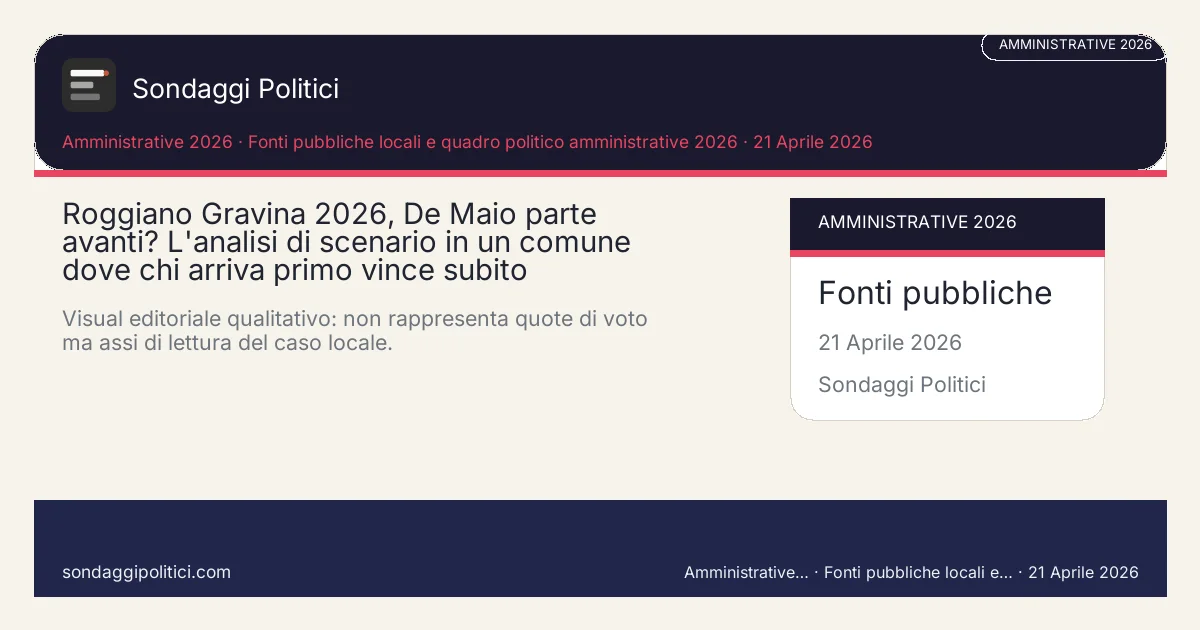
Task: Click the header text about Fonti pubbliche locali
Action: [x=492, y=142]
